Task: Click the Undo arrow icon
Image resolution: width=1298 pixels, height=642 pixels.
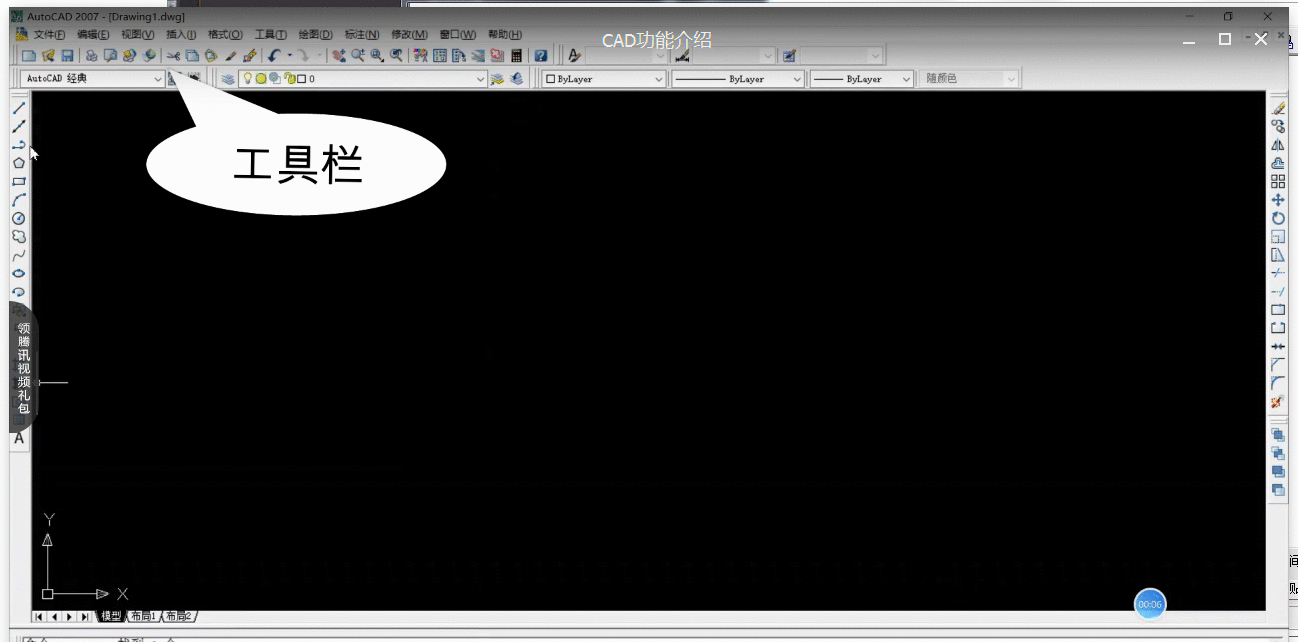Action: (273, 56)
